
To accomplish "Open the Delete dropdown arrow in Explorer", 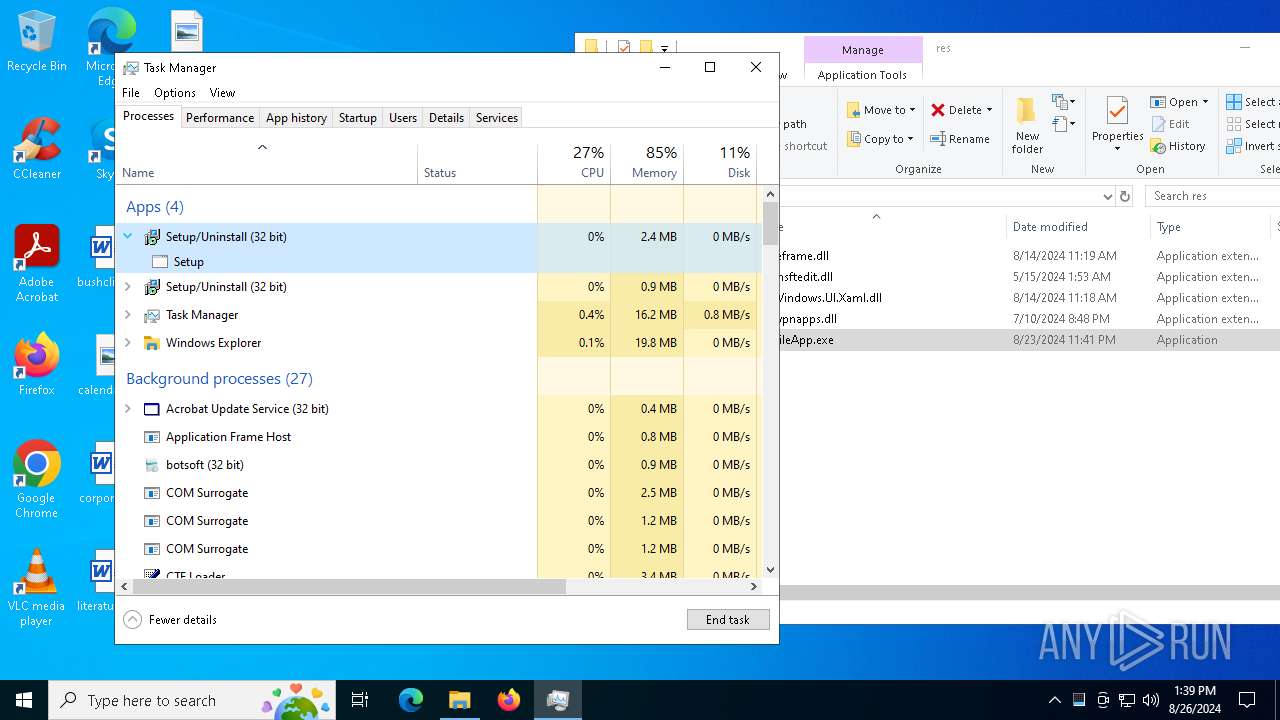I will tap(989, 110).
